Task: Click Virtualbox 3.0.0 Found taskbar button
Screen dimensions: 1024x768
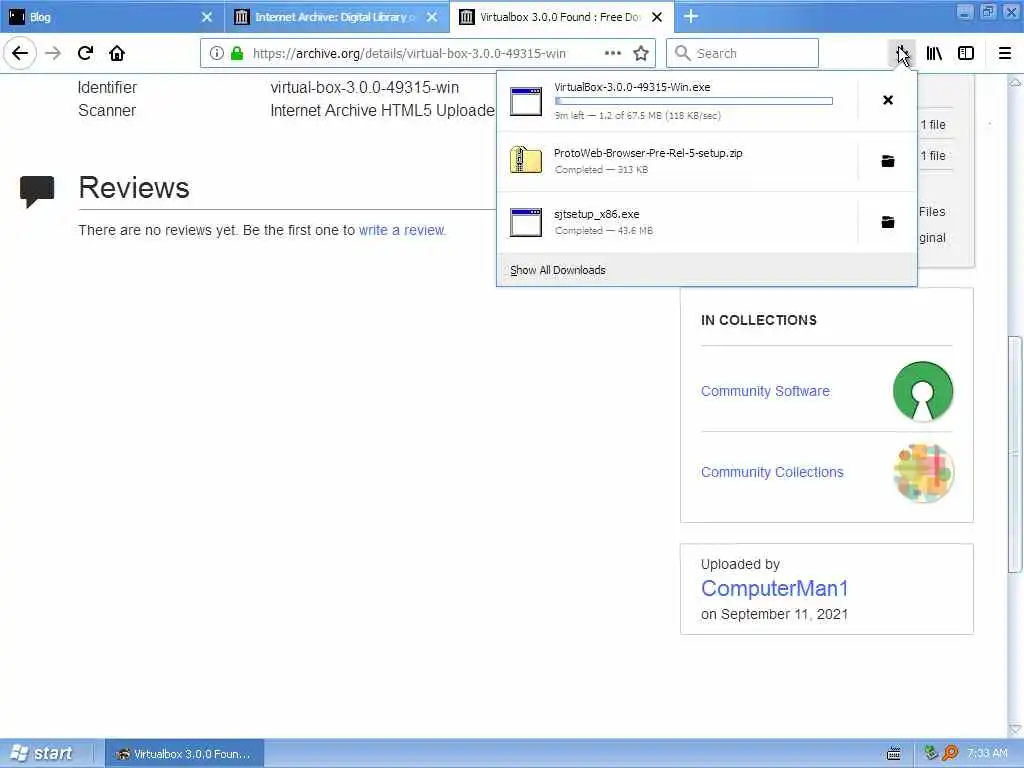Action: point(184,754)
